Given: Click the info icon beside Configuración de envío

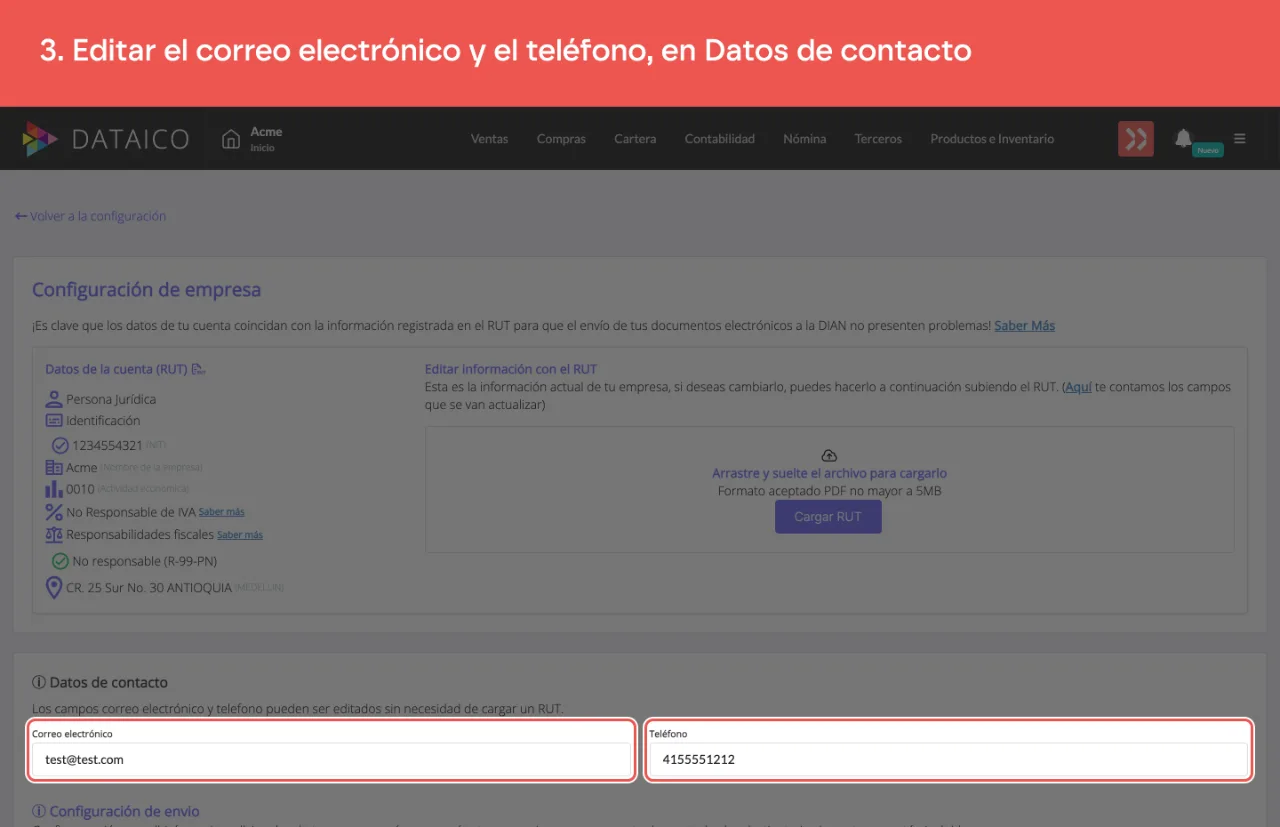Looking at the screenshot, I should (x=39, y=811).
